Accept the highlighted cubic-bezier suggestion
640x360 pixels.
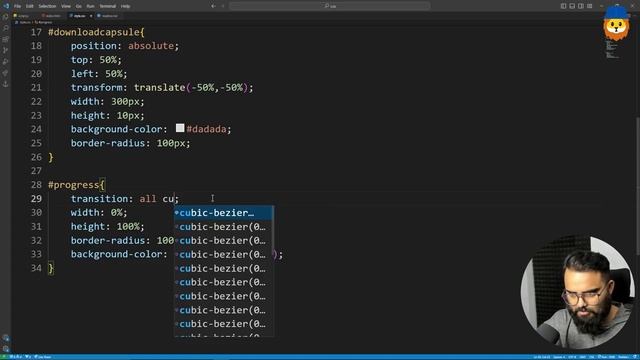(224, 213)
